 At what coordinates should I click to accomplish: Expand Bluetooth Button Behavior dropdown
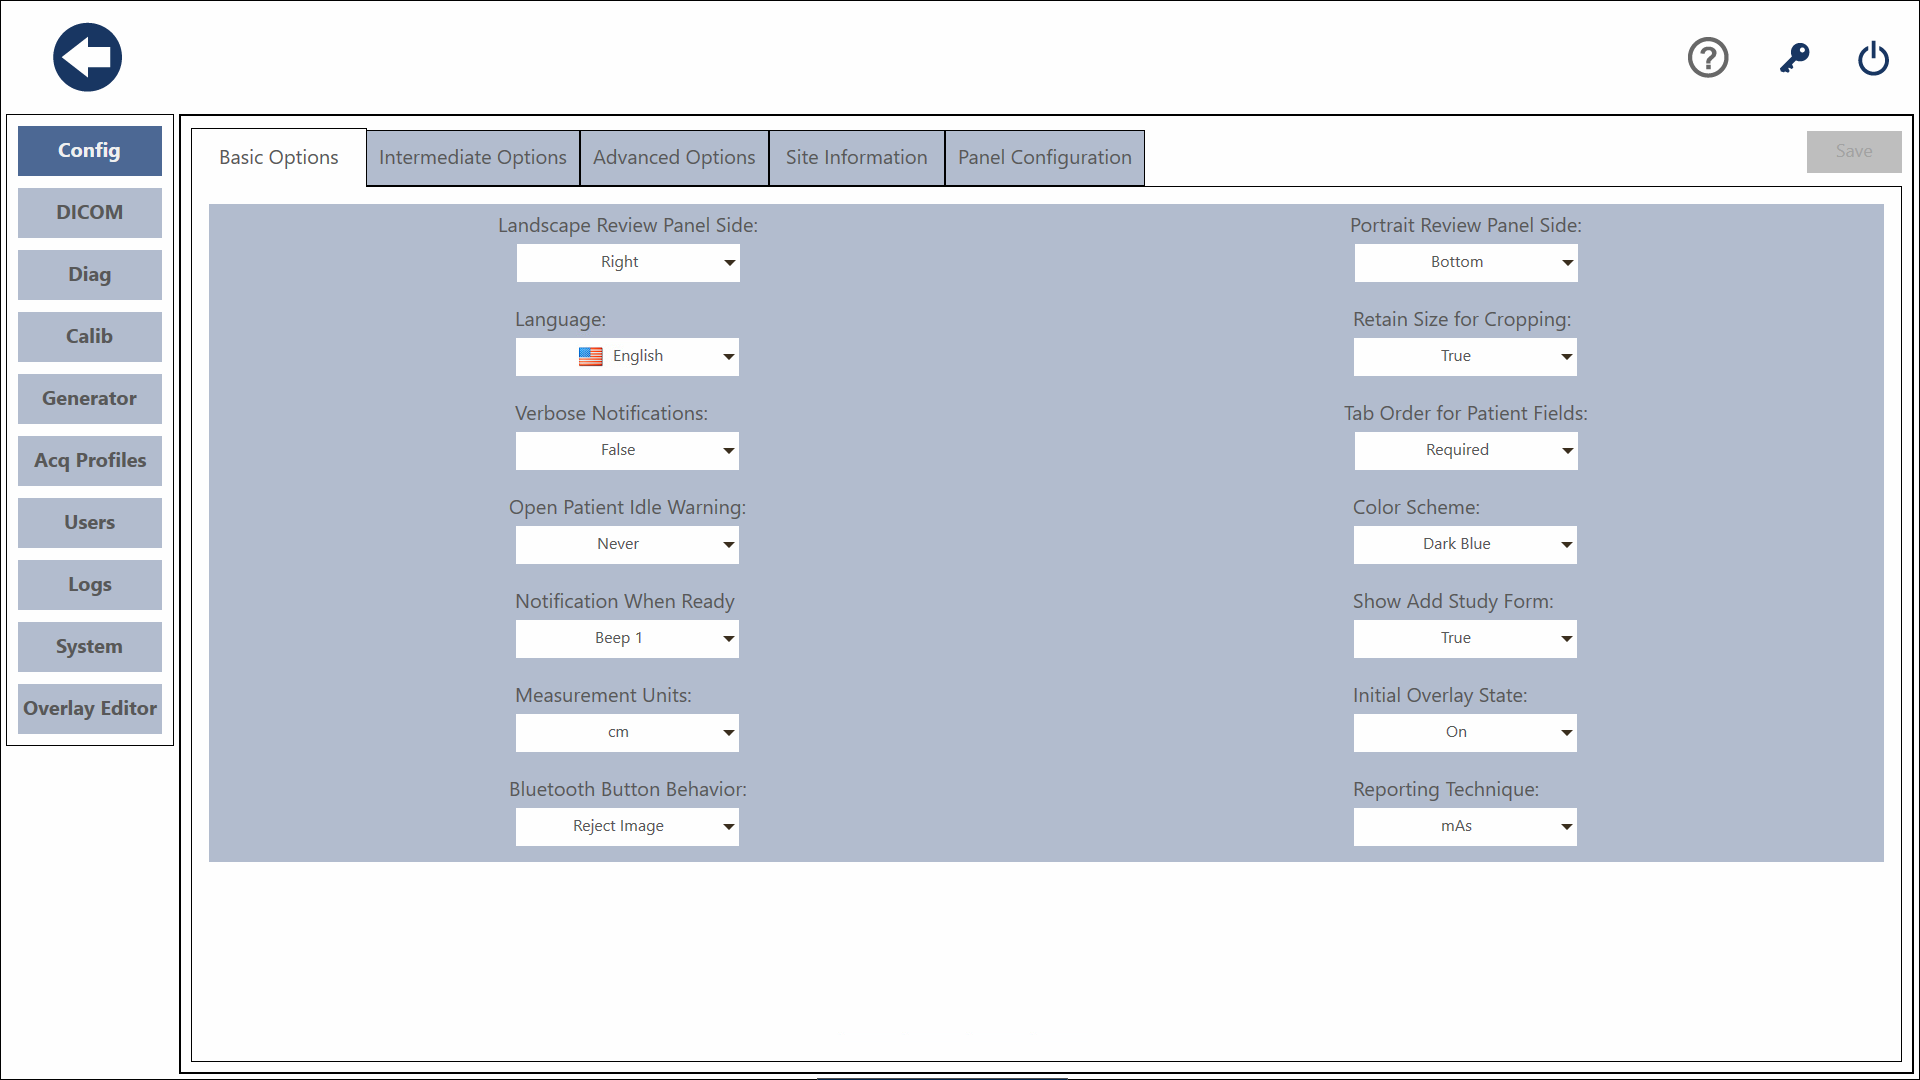pos(628,827)
